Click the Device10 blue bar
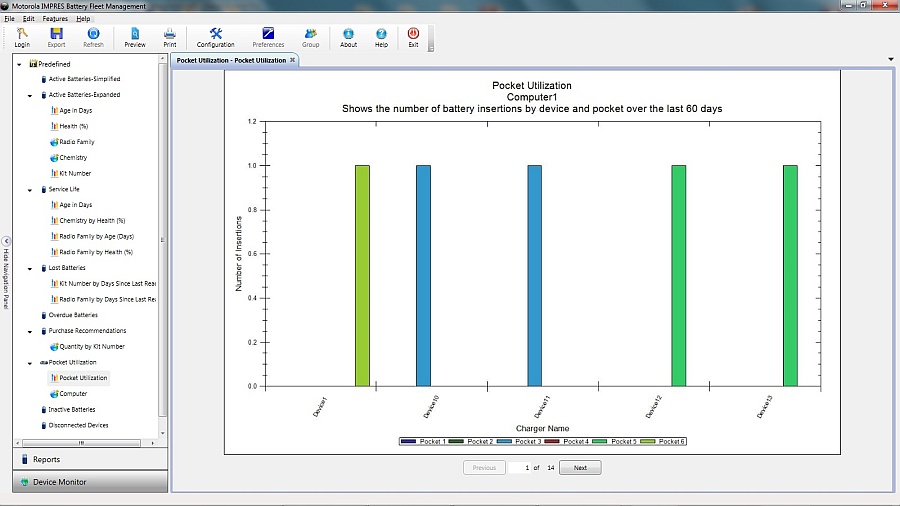The height and width of the screenshot is (506, 900). click(x=424, y=276)
